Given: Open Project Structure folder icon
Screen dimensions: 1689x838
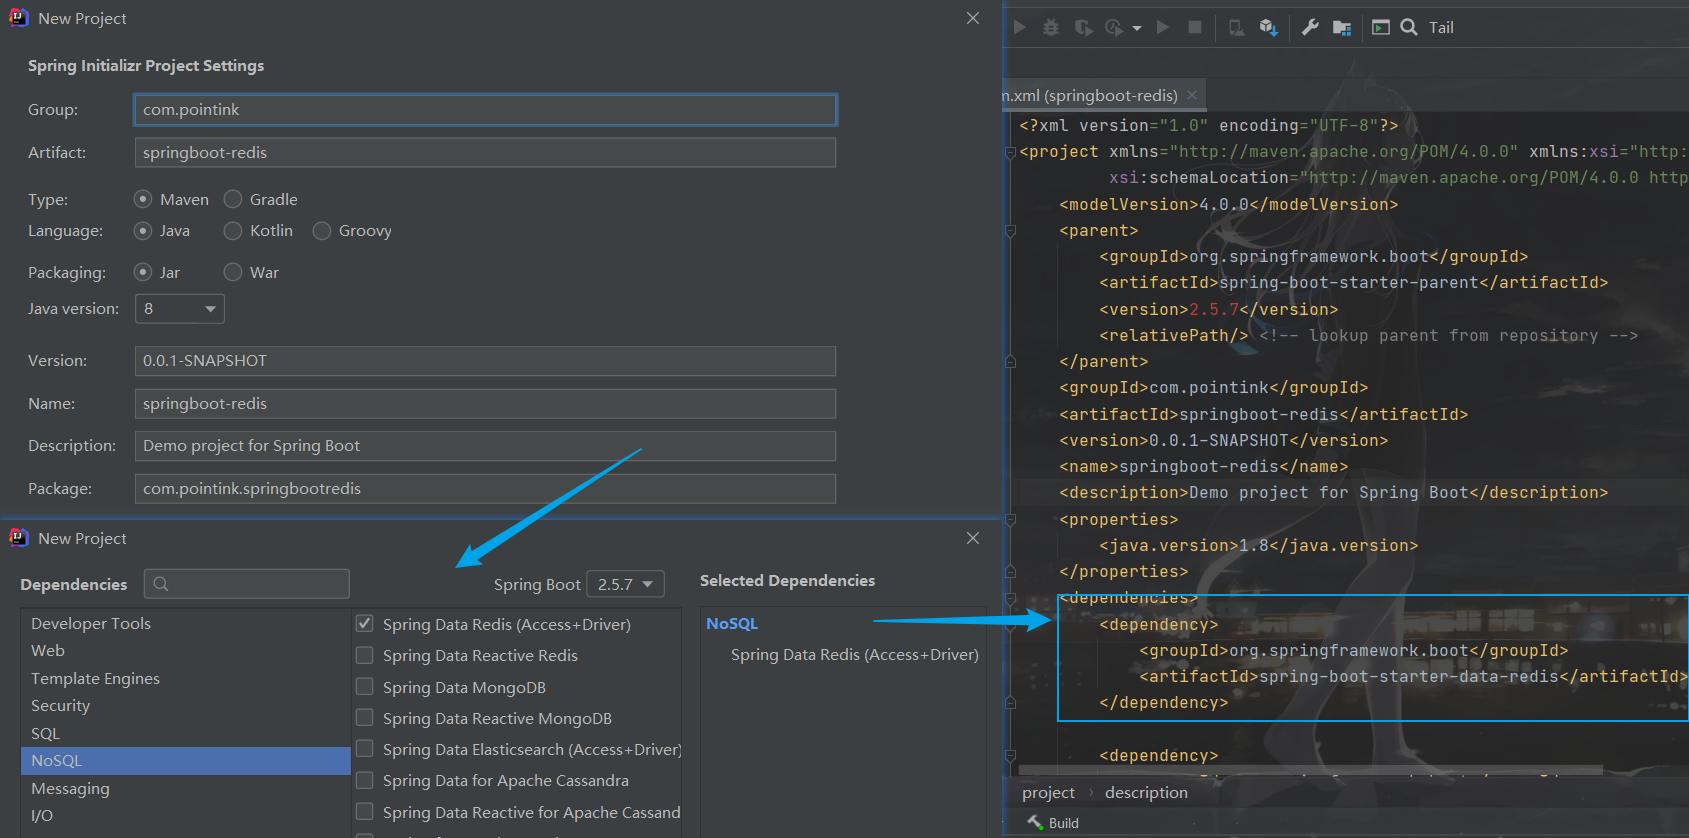Looking at the screenshot, I should (1342, 27).
